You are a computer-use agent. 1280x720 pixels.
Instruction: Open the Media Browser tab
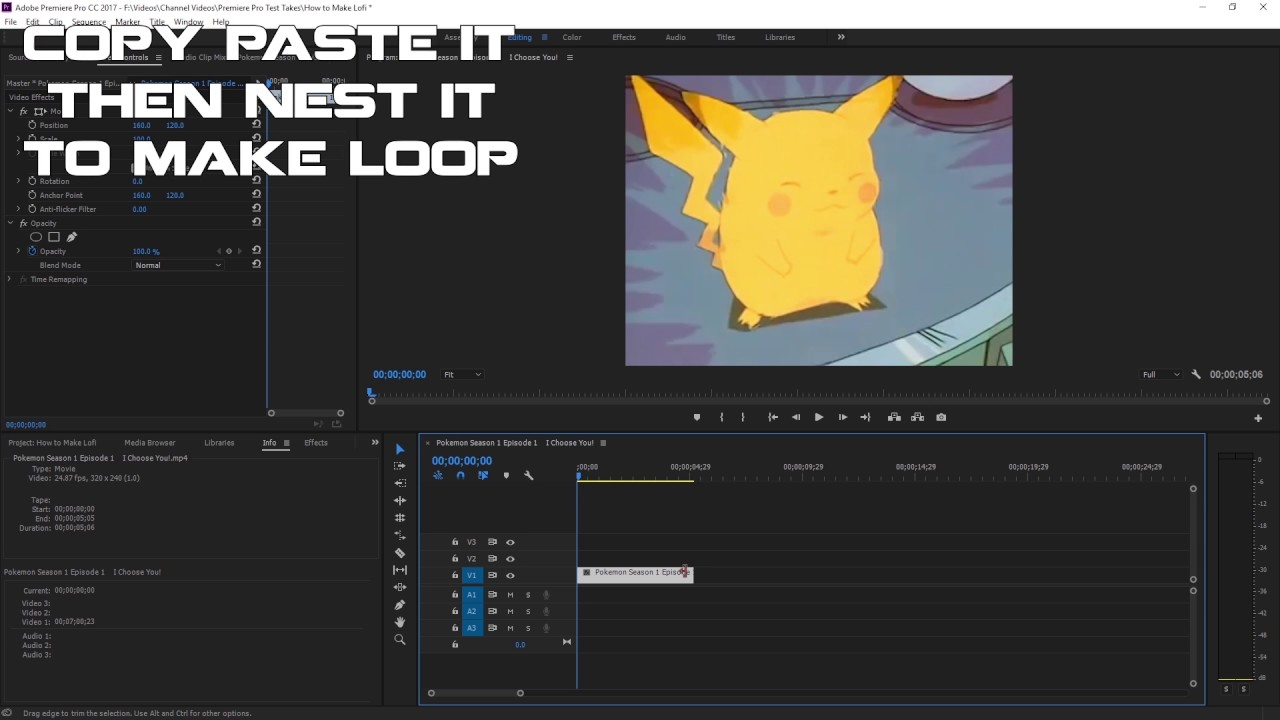click(x=150, y=443)
